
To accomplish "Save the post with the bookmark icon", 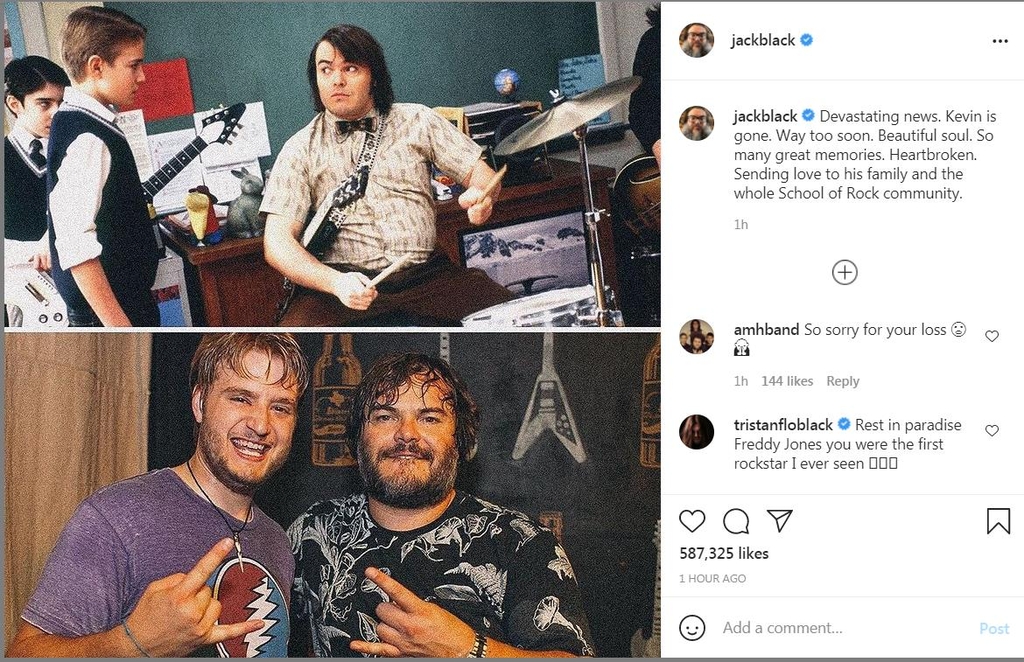I will tap(998, 521).
